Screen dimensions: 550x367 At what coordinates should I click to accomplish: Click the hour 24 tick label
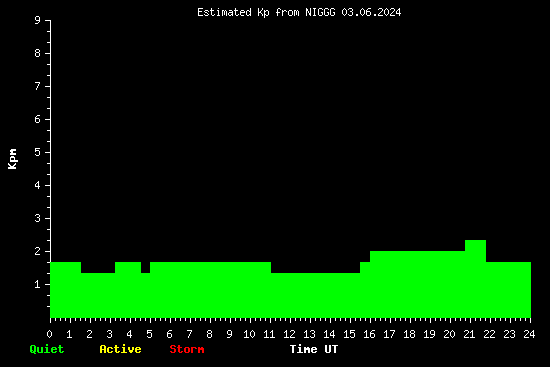coord(529,334)
